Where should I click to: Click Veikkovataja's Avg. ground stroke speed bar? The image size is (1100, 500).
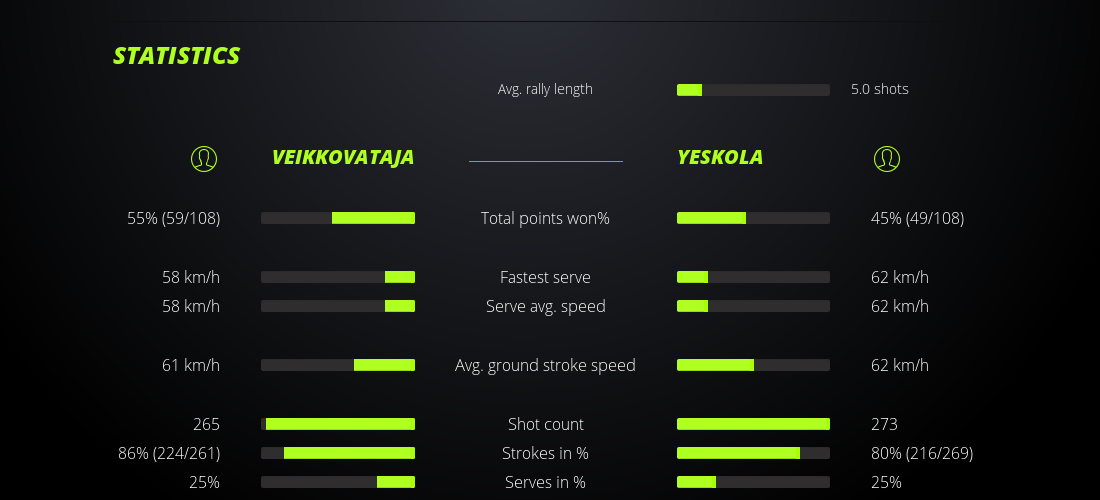pos(338,365)
